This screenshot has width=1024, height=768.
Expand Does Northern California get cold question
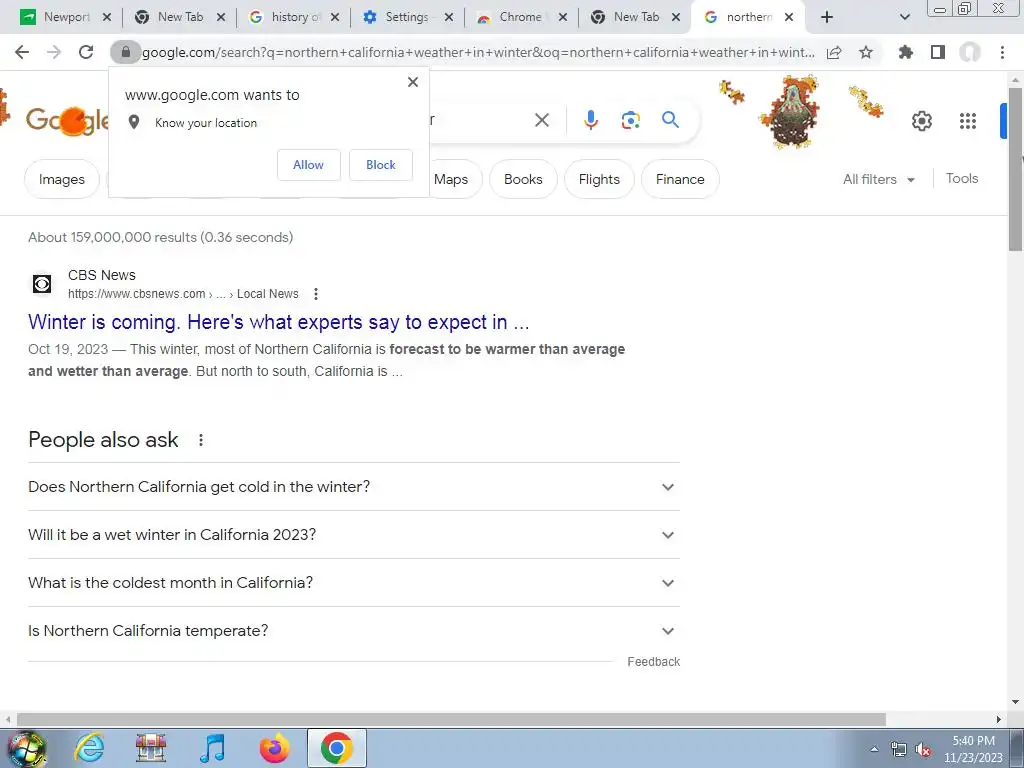click(354, 487)
